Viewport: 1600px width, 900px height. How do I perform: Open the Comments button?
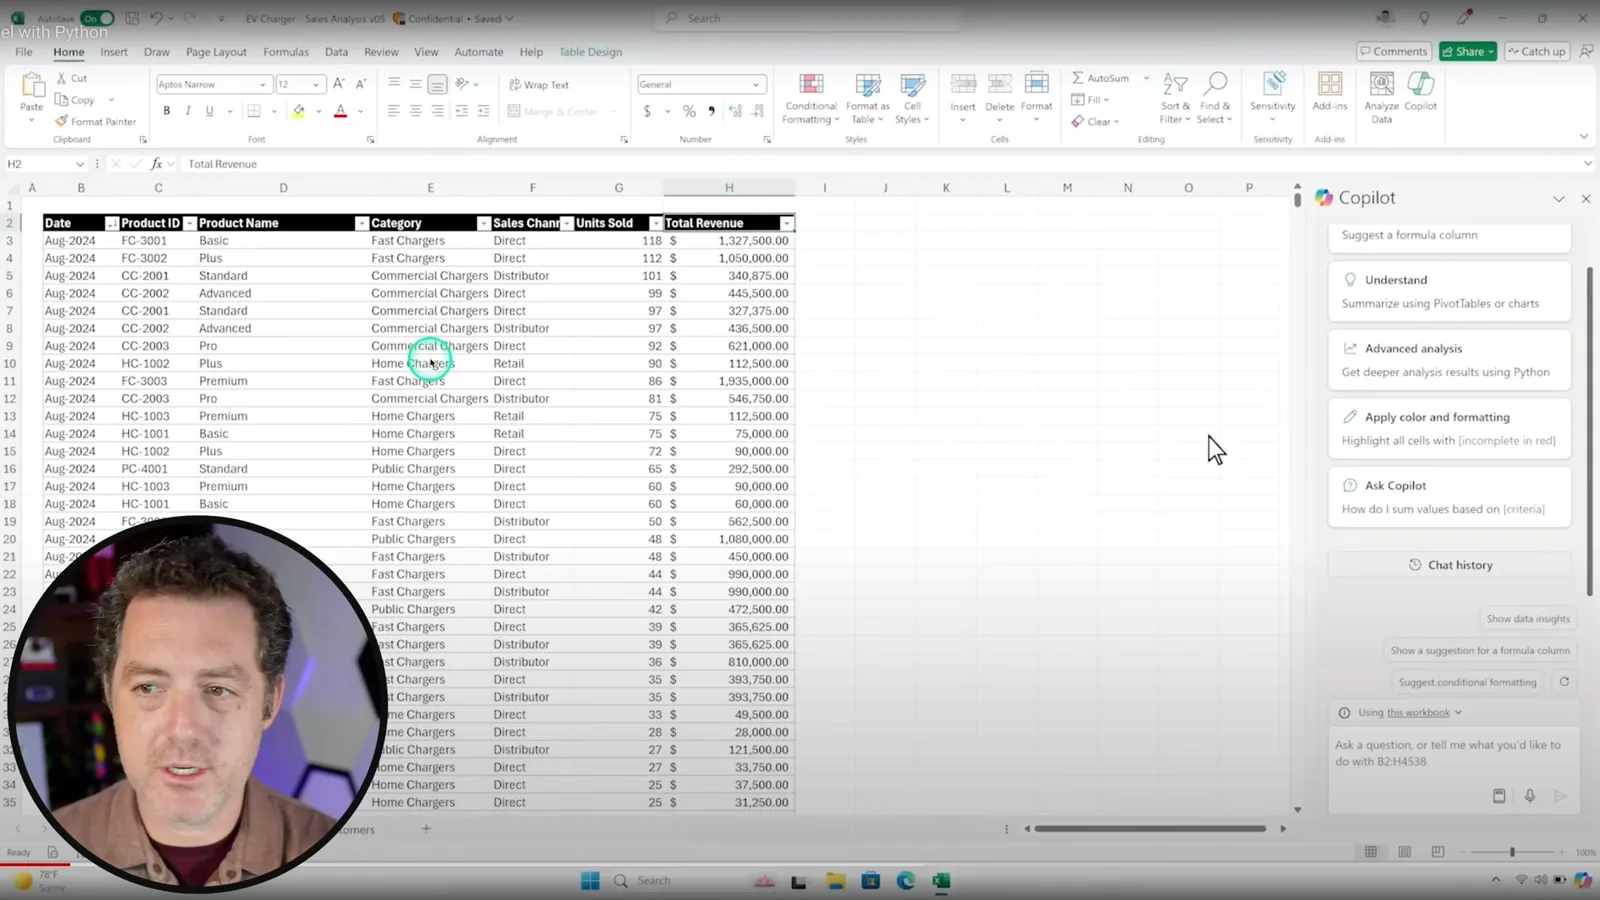(x=1393, y=52)
